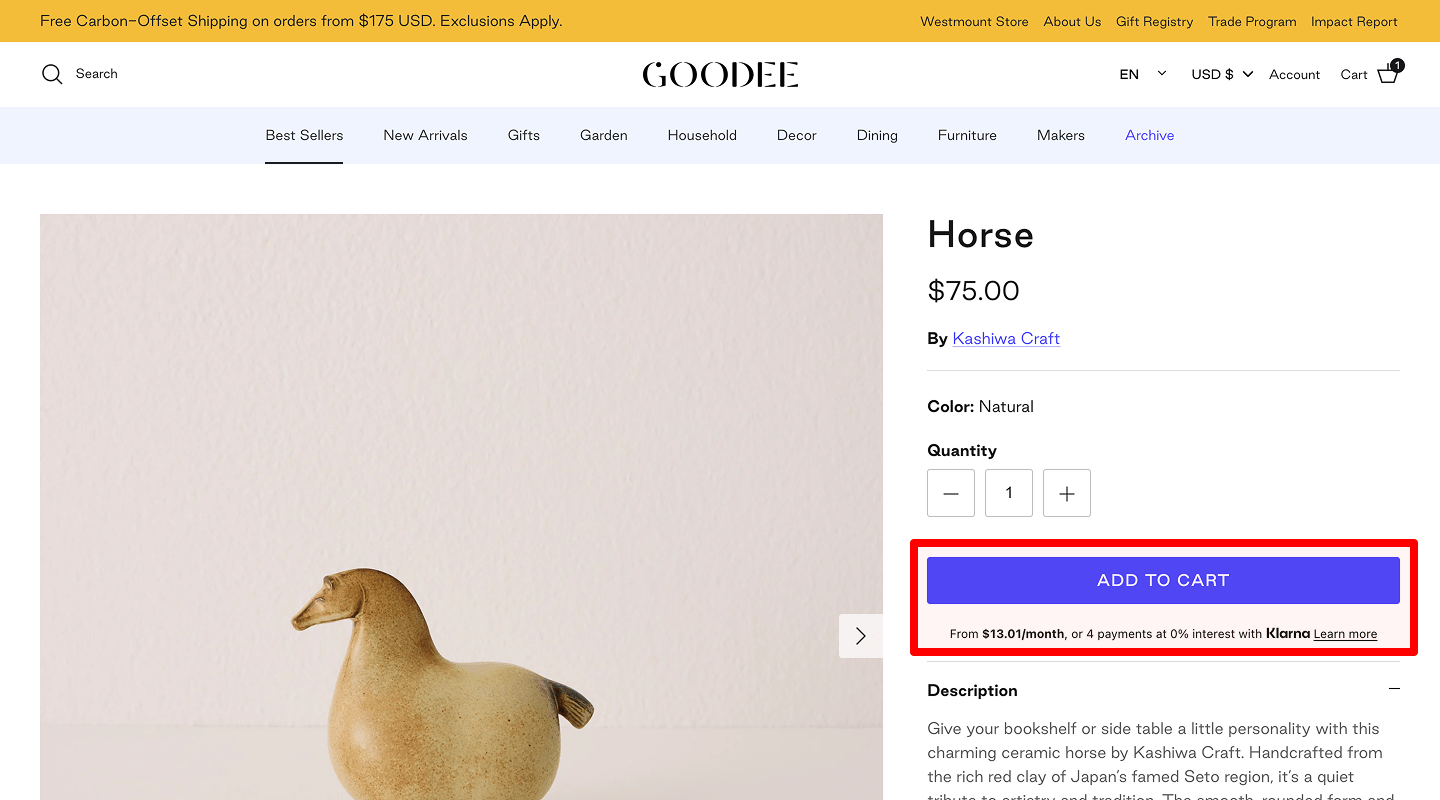
Task: Open the cart basket icon
Action: coord(1388,74)
